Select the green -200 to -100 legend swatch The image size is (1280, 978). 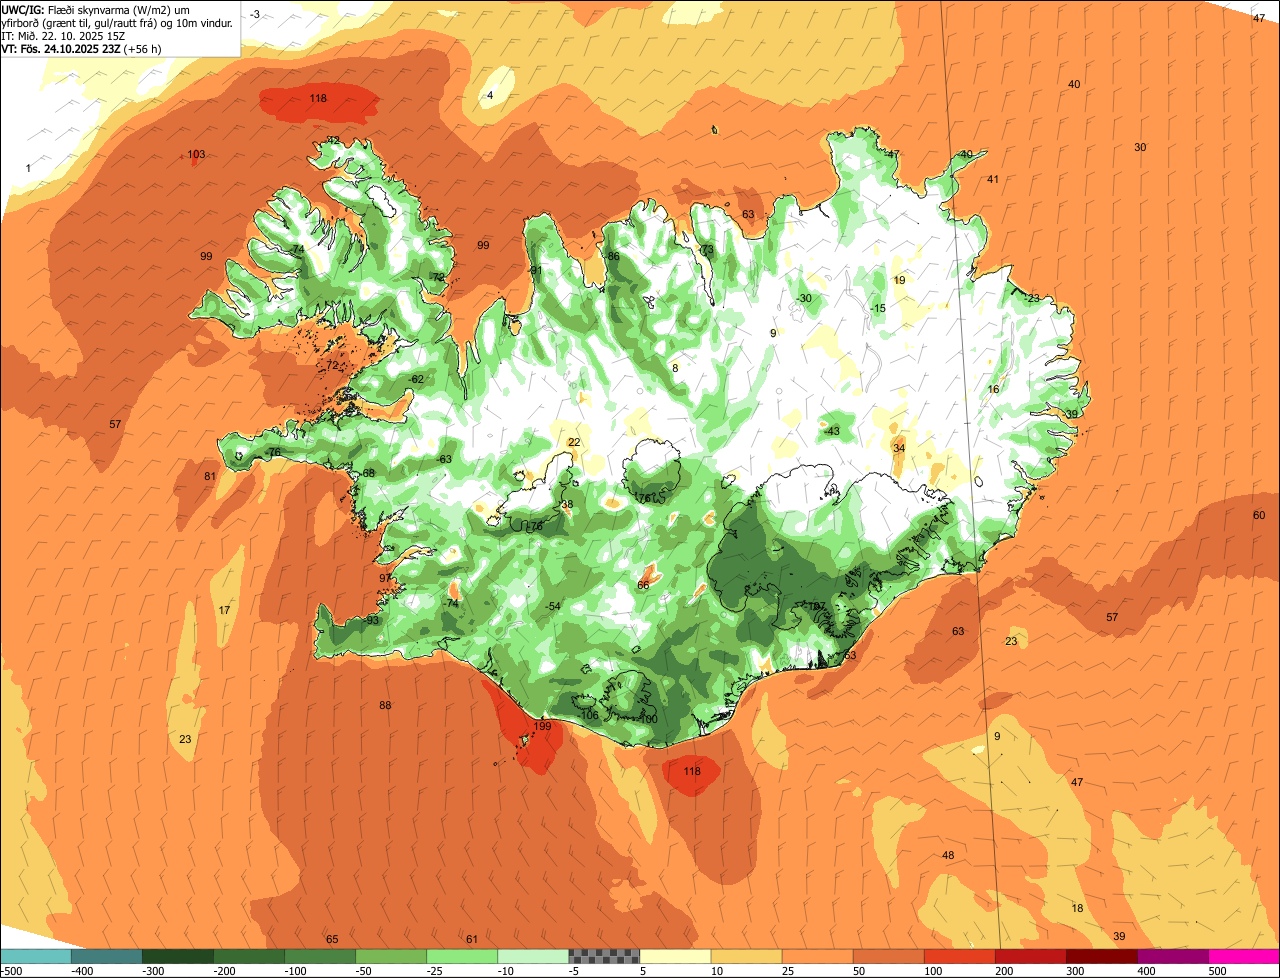point(248,956)
